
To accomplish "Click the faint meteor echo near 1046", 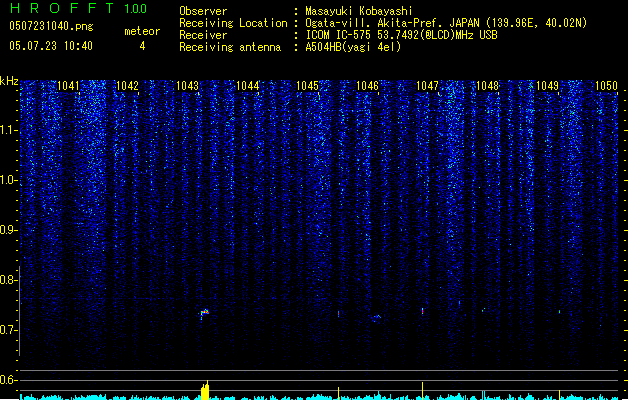I will pos(376,318).
